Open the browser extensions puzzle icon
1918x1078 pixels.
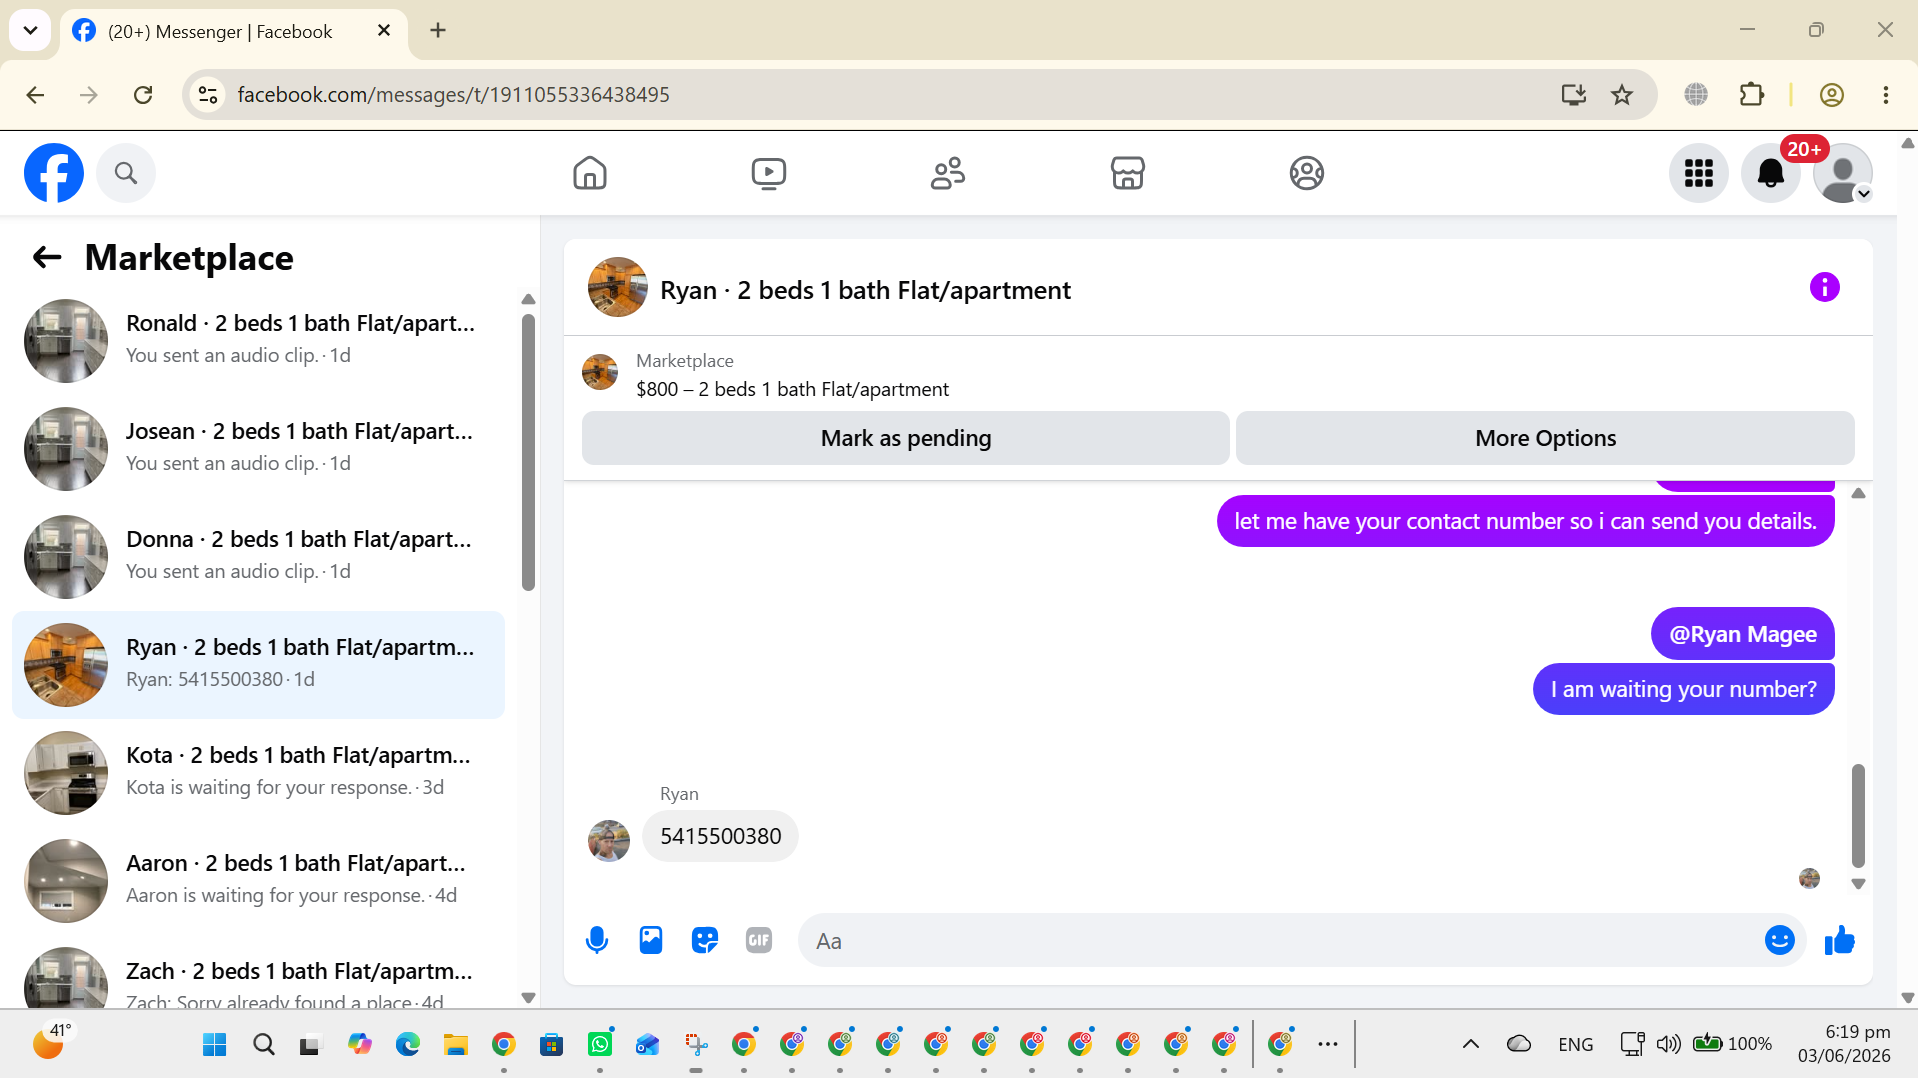tap(1752, 95)
